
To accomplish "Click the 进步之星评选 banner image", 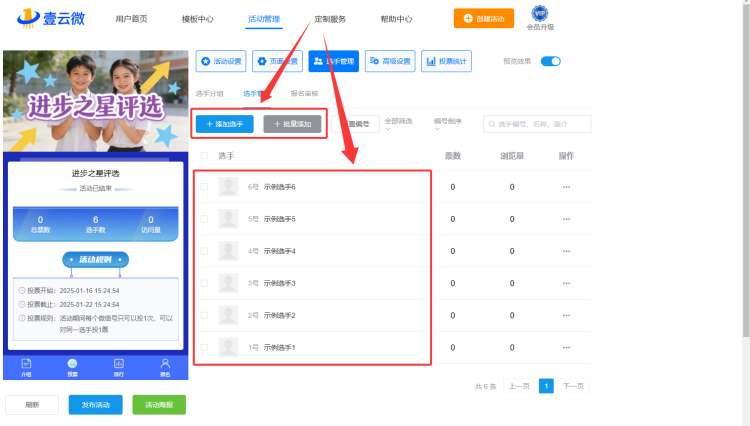I will click(96, 101).
